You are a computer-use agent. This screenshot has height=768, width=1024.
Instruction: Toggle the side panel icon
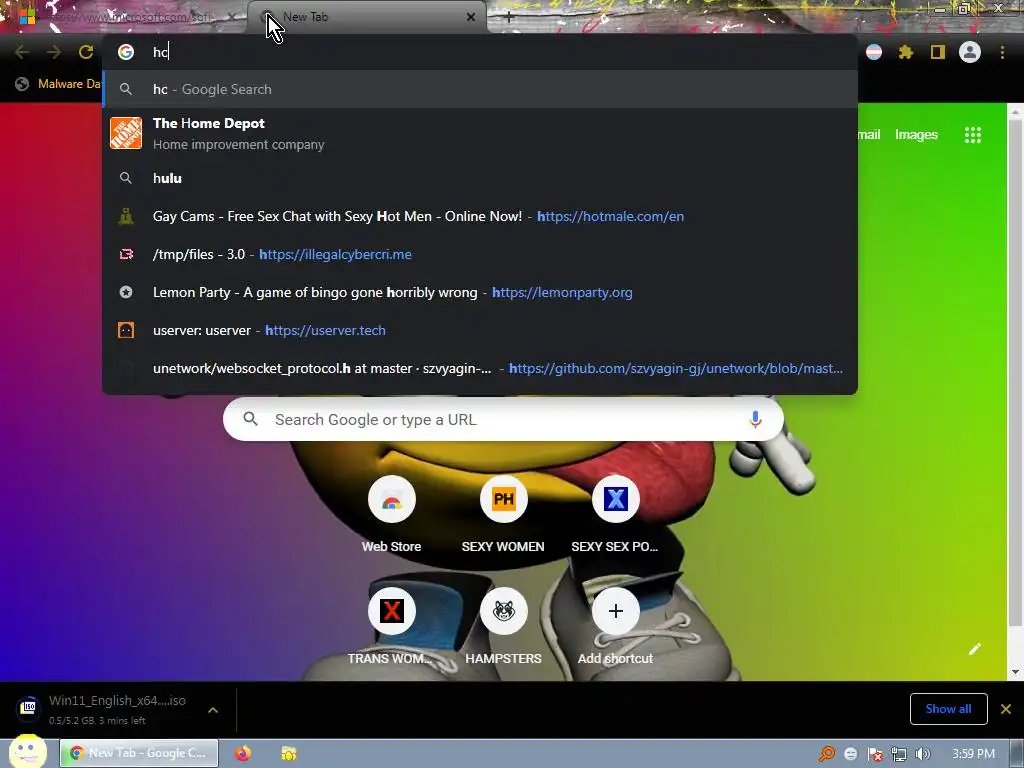(938, 52)
